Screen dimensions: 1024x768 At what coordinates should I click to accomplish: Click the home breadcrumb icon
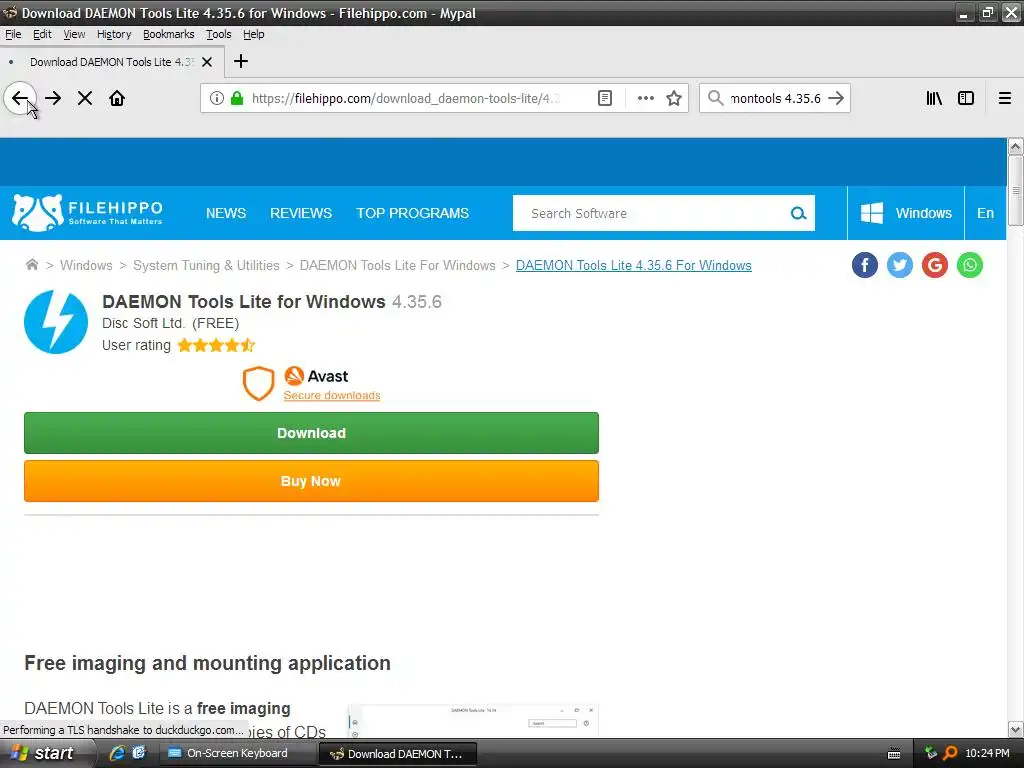31,264
